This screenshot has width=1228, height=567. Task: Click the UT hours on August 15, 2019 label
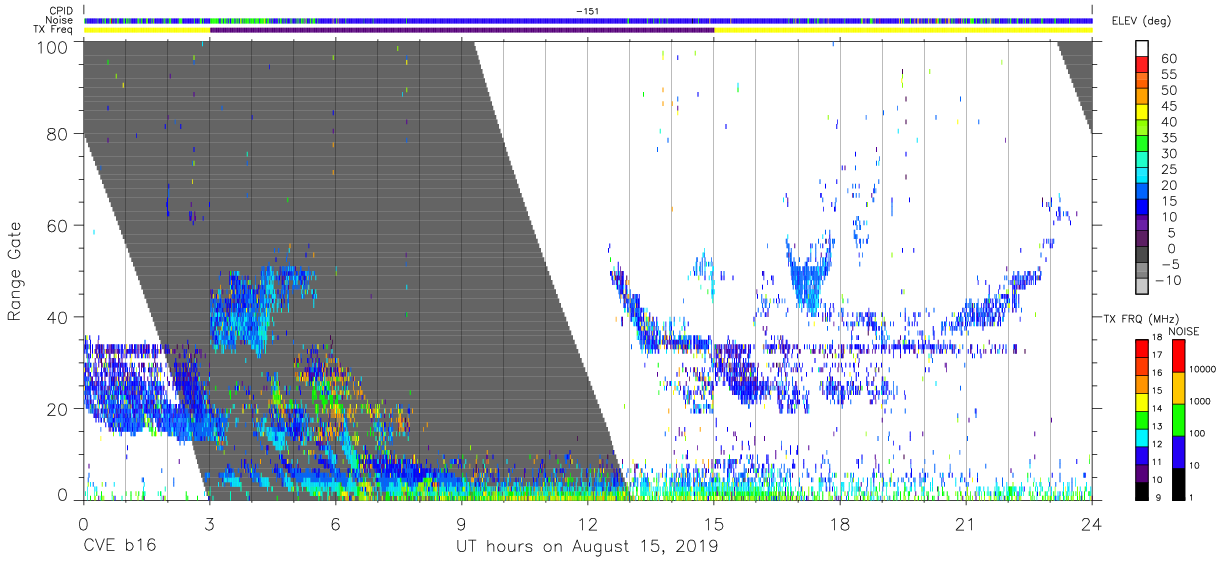click(x=587, y=546)
